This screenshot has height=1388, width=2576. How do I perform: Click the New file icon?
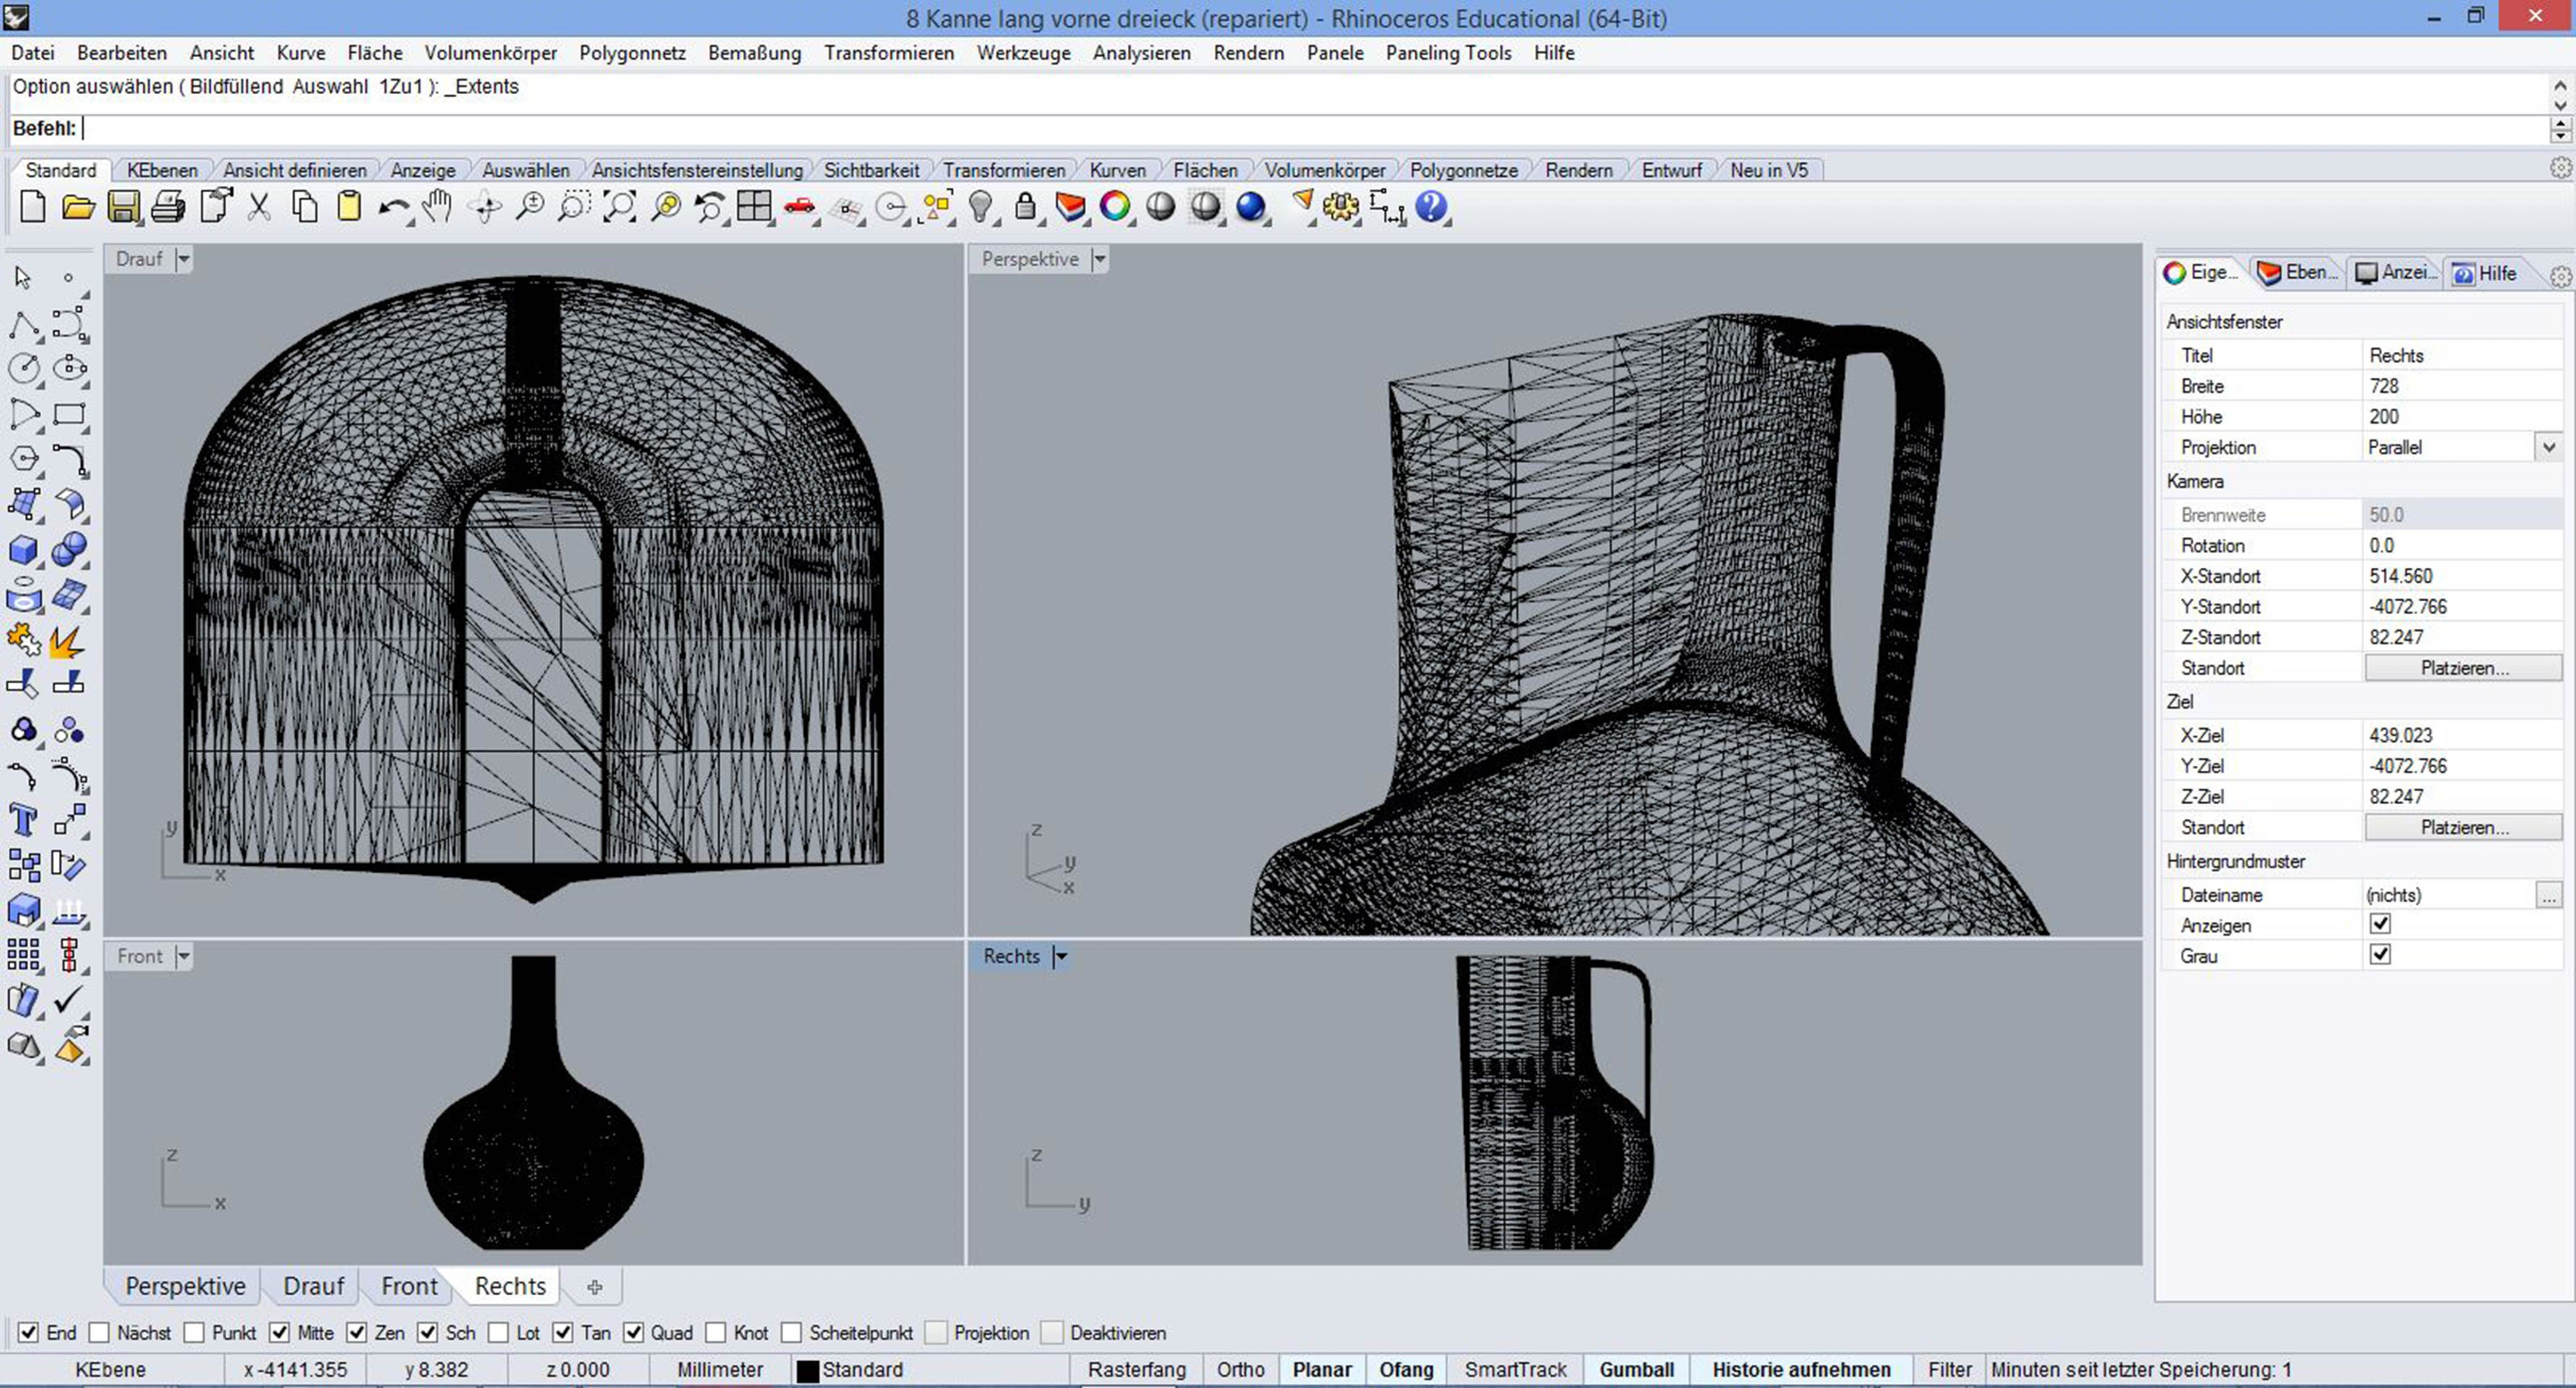click(32, 207)
